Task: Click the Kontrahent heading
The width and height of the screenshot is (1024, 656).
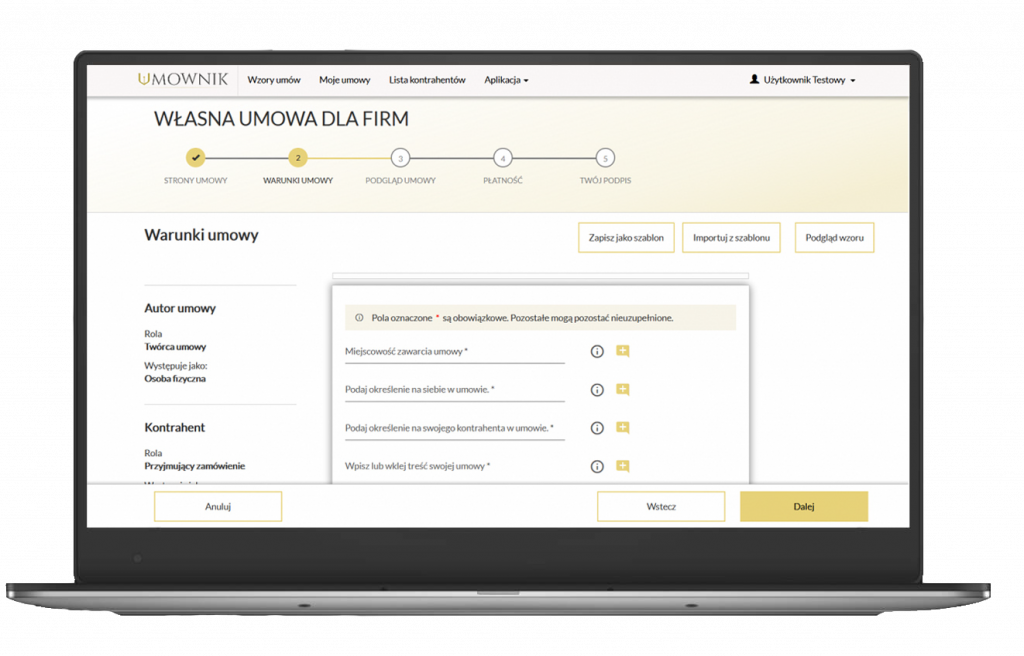Action: (174, 427)
